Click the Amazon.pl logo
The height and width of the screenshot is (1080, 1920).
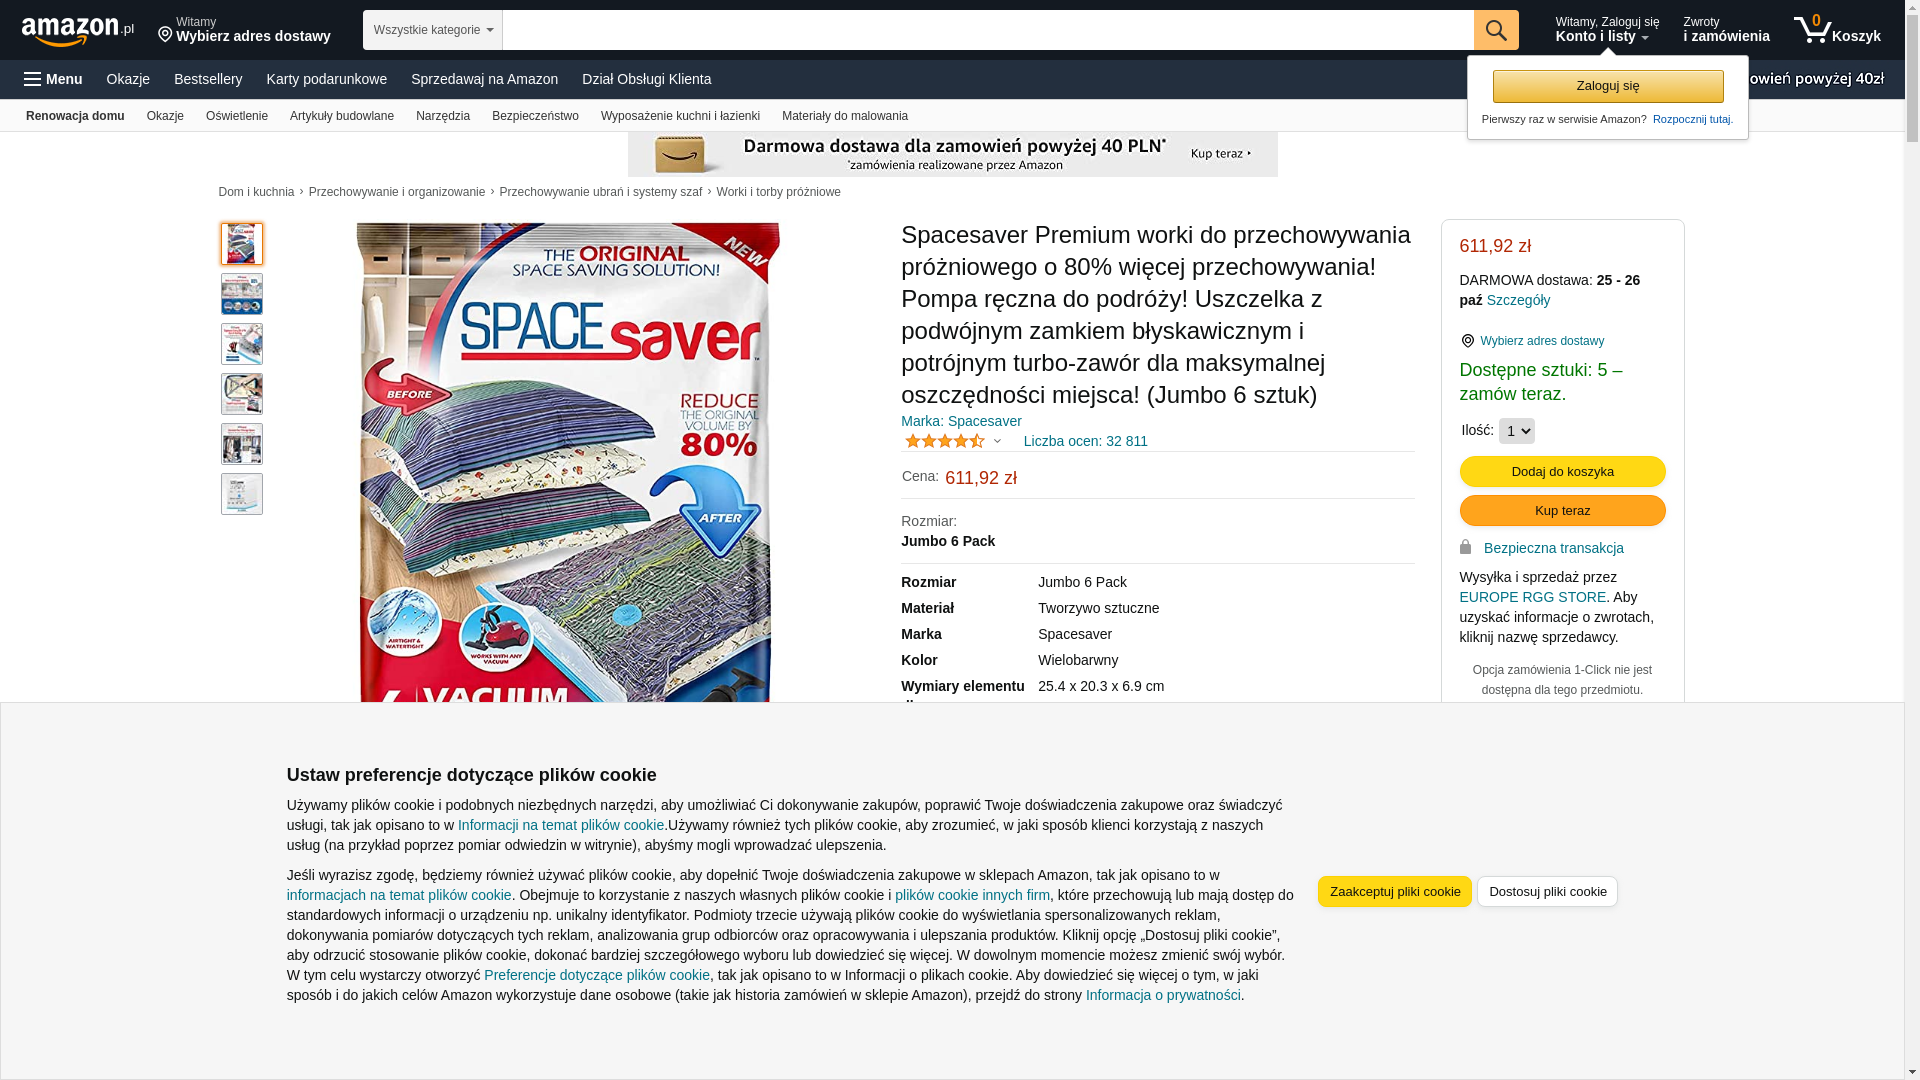[x=77, y=31]
